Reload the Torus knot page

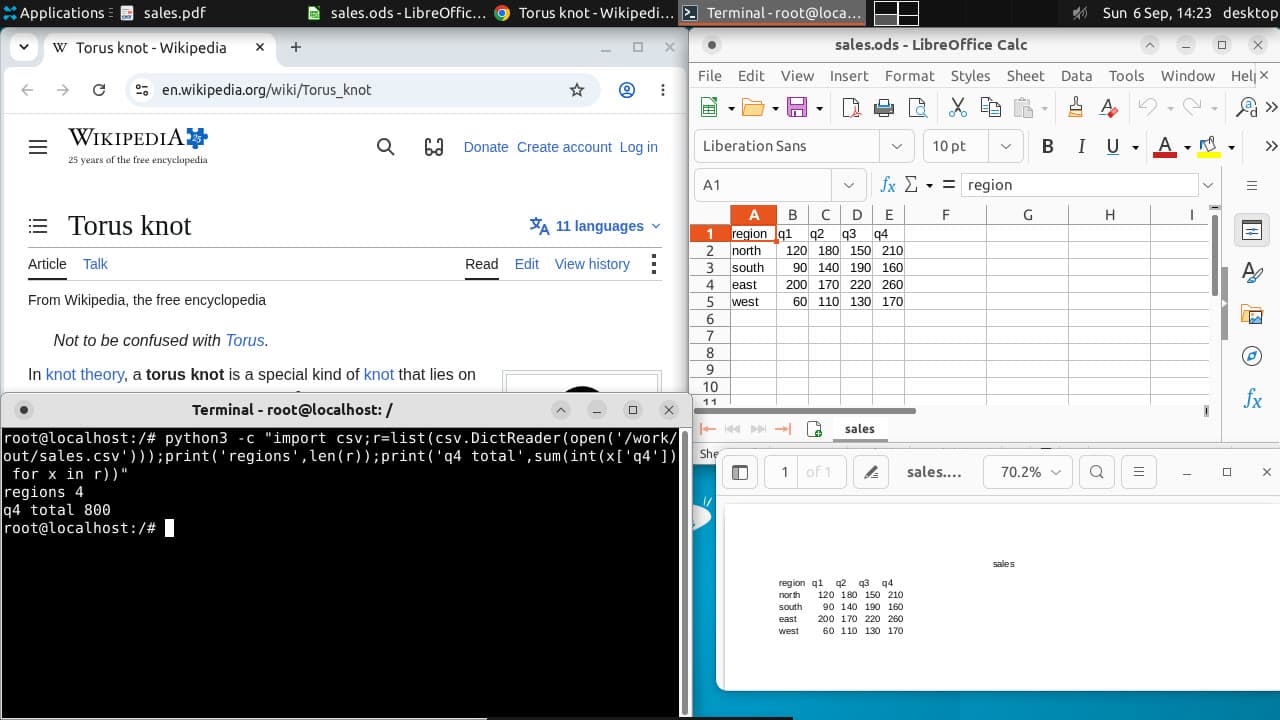coord(99,90)
